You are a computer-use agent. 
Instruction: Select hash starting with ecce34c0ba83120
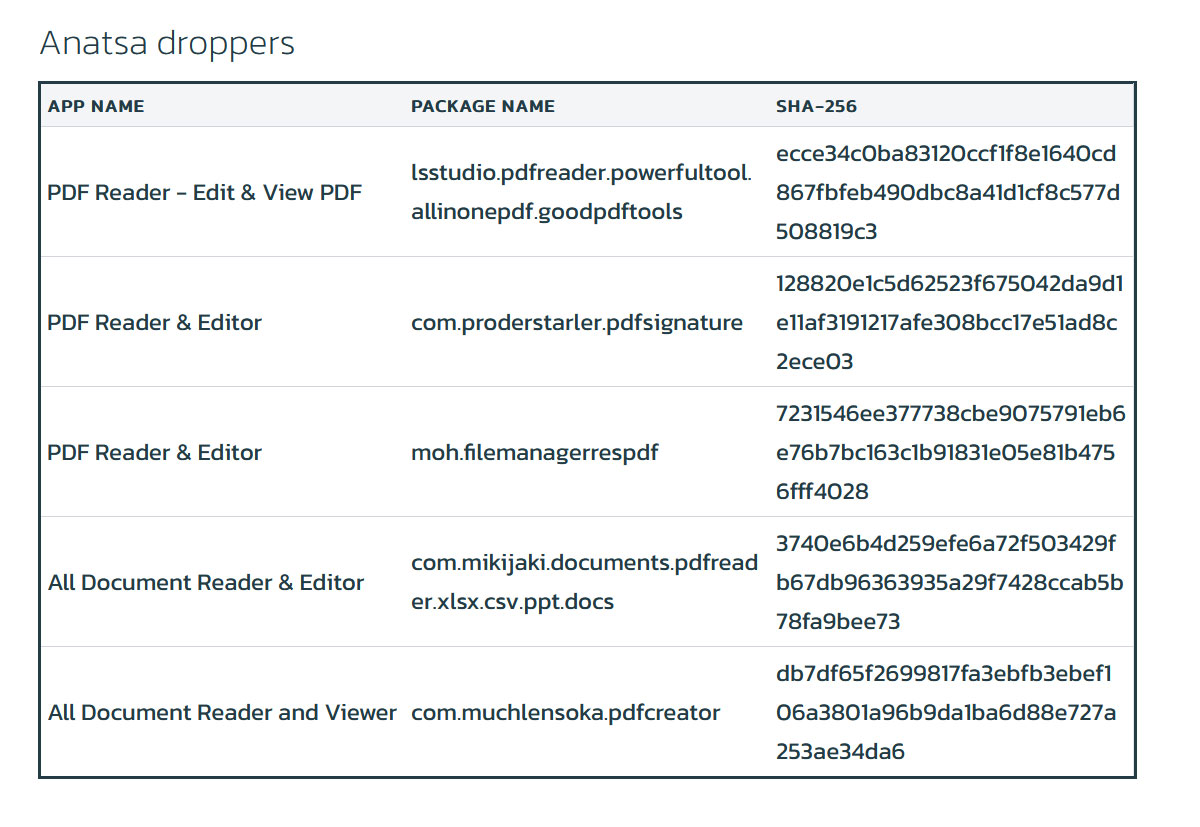click(x=948, y=192)
